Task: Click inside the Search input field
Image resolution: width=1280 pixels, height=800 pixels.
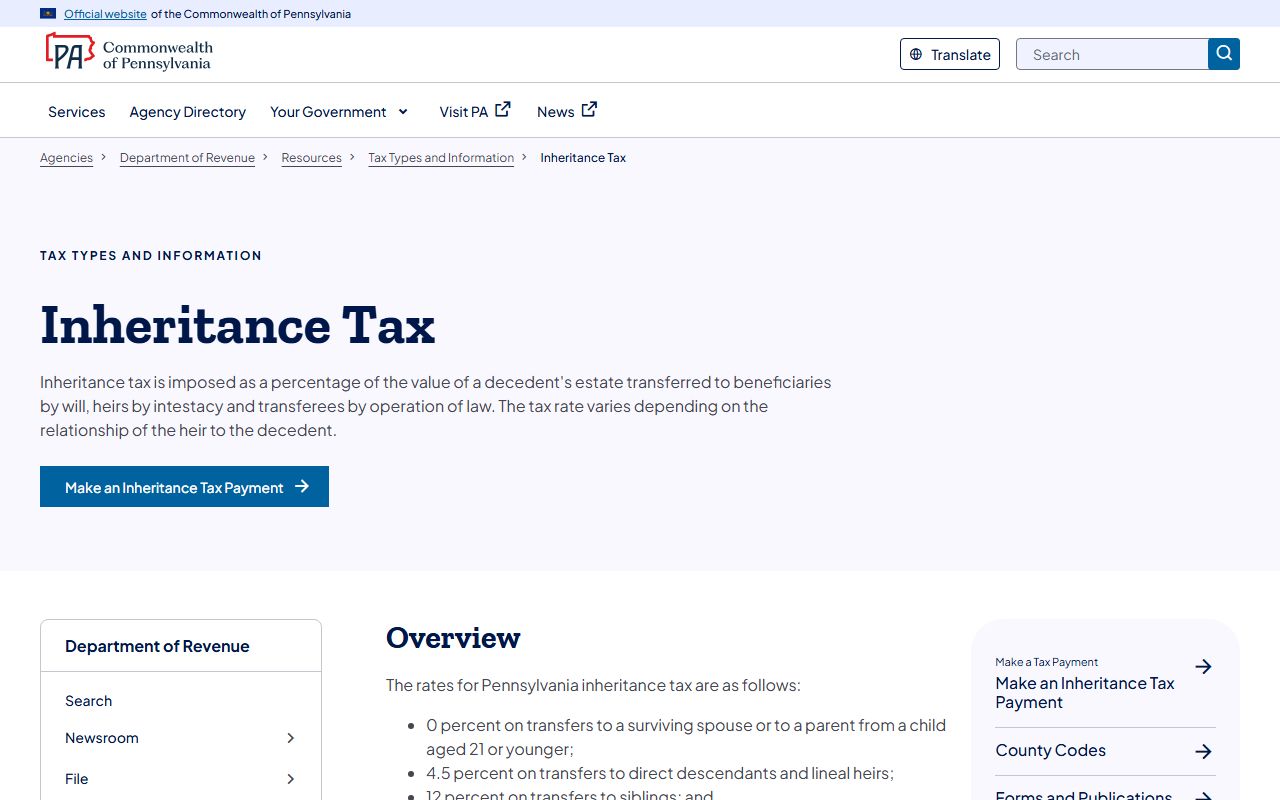Action: point(1112,54)
